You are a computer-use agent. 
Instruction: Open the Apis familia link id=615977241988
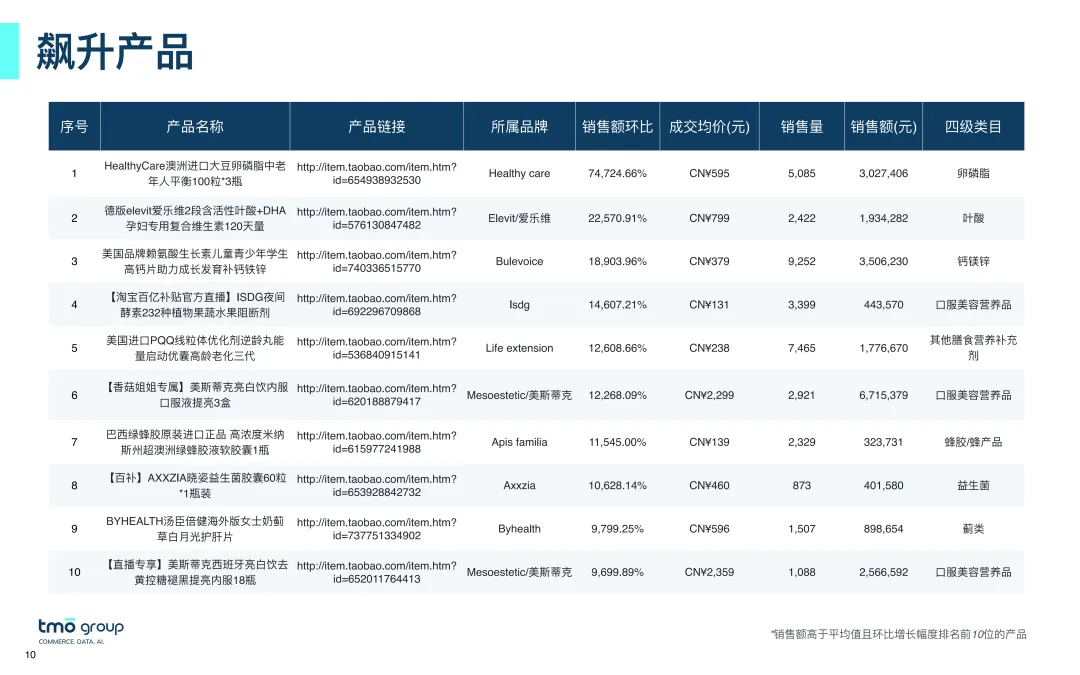[377, 442]
